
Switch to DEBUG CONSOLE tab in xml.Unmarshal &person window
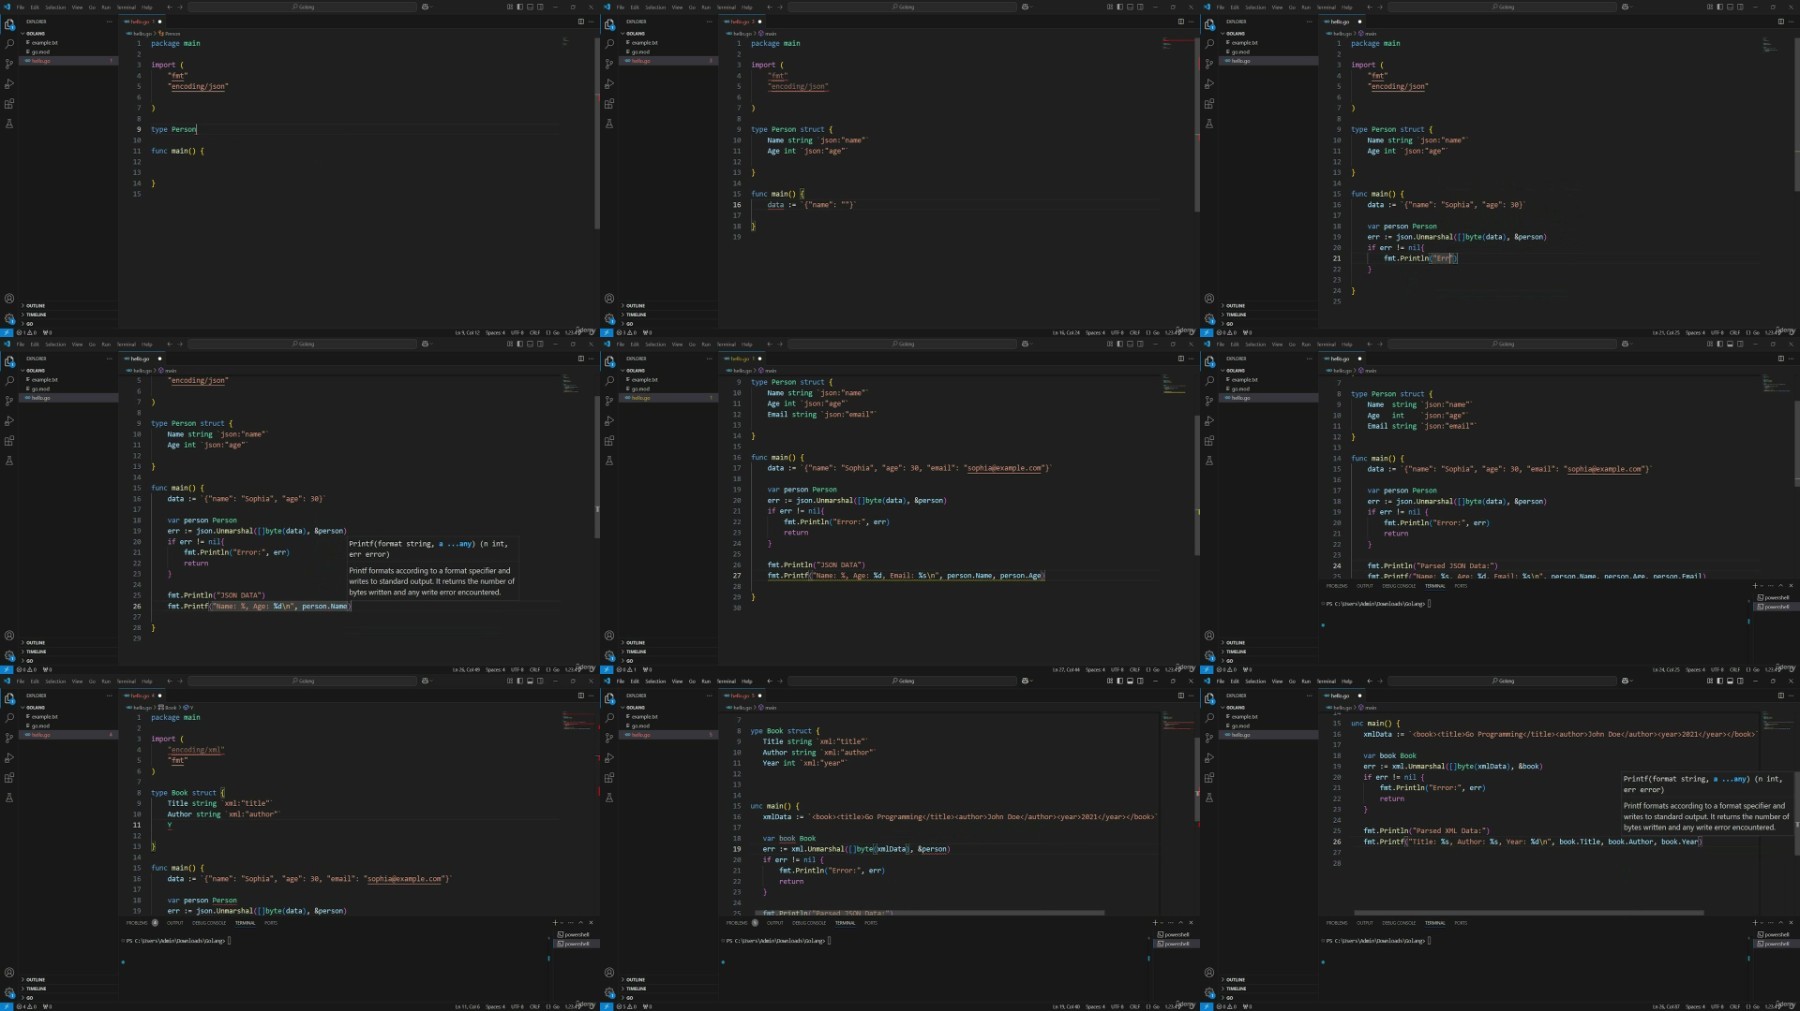809,923
